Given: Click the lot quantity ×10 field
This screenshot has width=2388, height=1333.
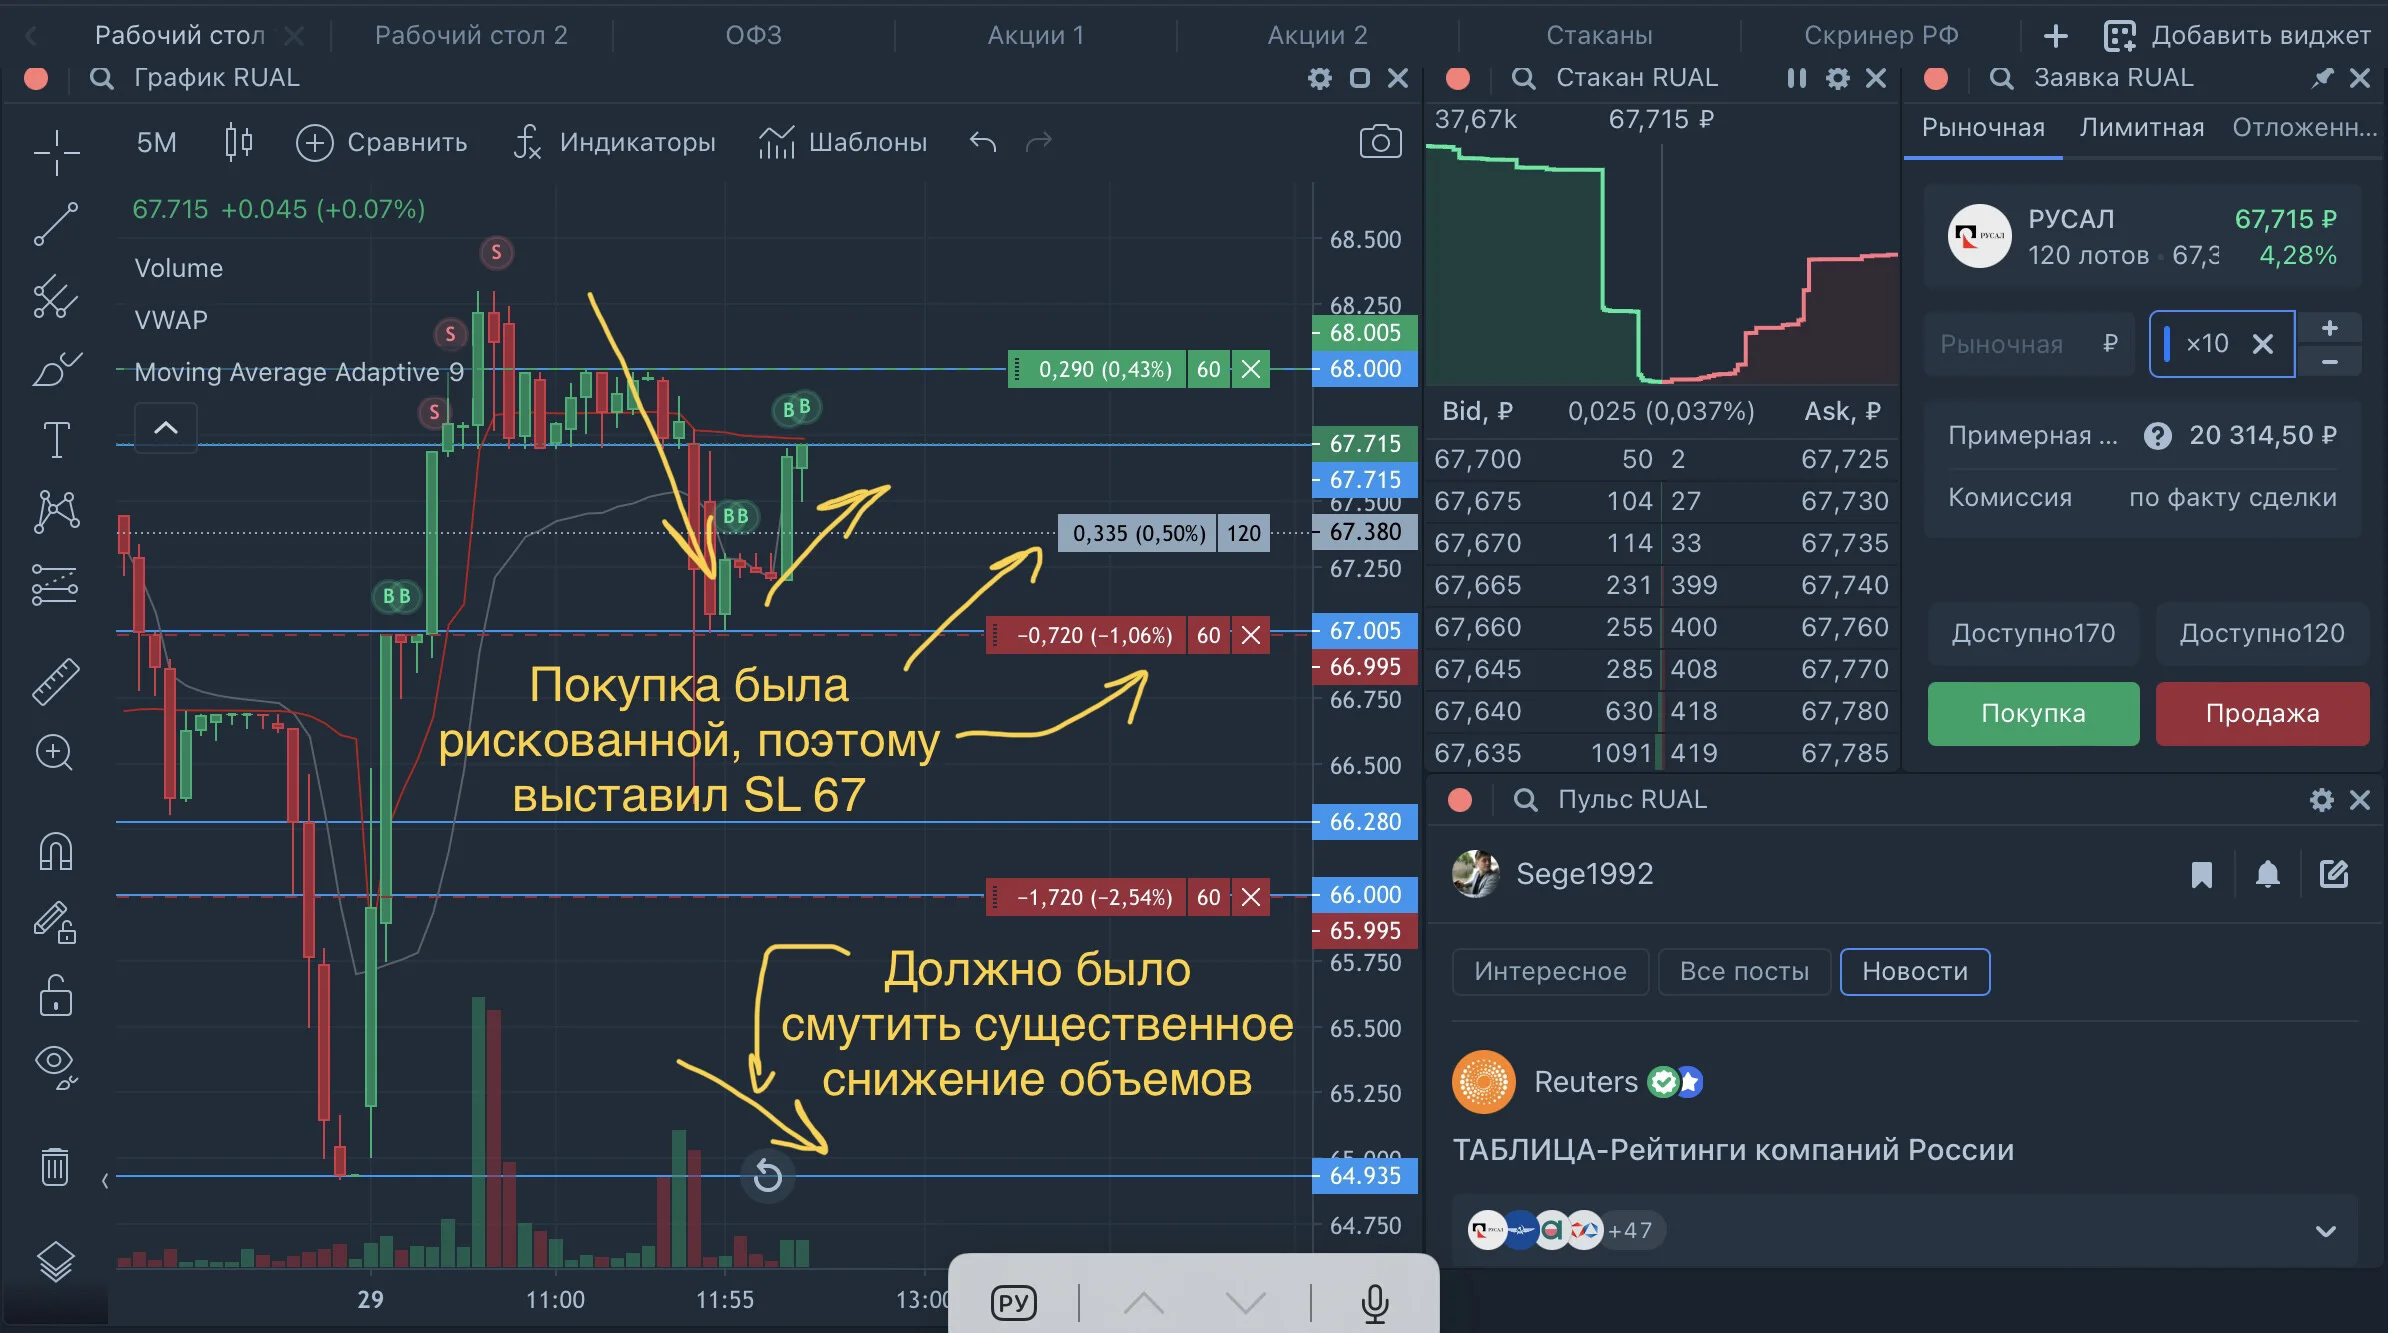Looking at the screenshot, I should click(x=2222, y=344).
